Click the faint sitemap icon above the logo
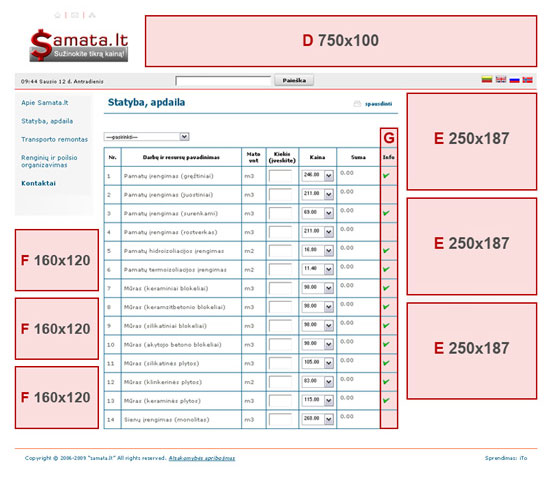The image size is (550, 487). pos(92,15)
